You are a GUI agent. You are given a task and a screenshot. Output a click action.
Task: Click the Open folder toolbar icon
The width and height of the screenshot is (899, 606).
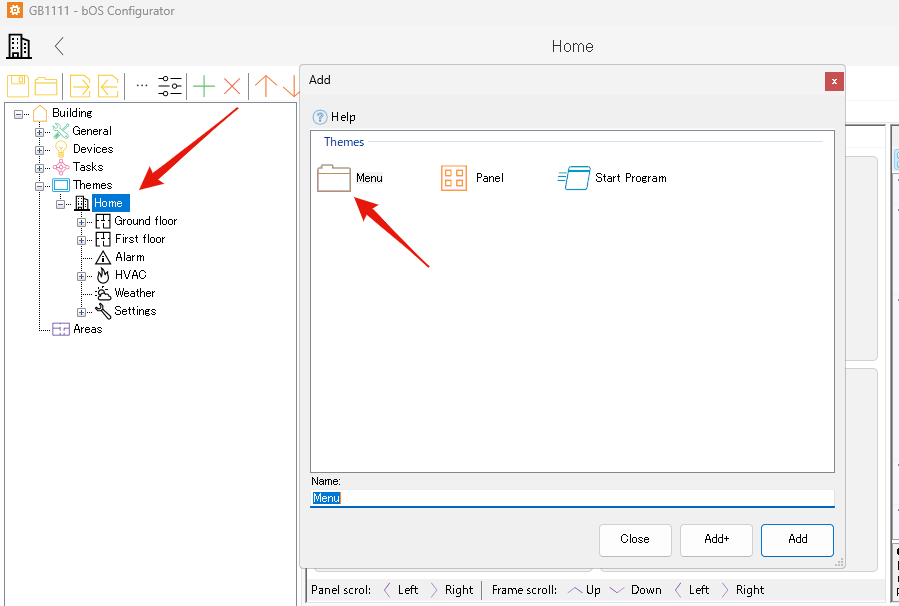coord(46,86)
